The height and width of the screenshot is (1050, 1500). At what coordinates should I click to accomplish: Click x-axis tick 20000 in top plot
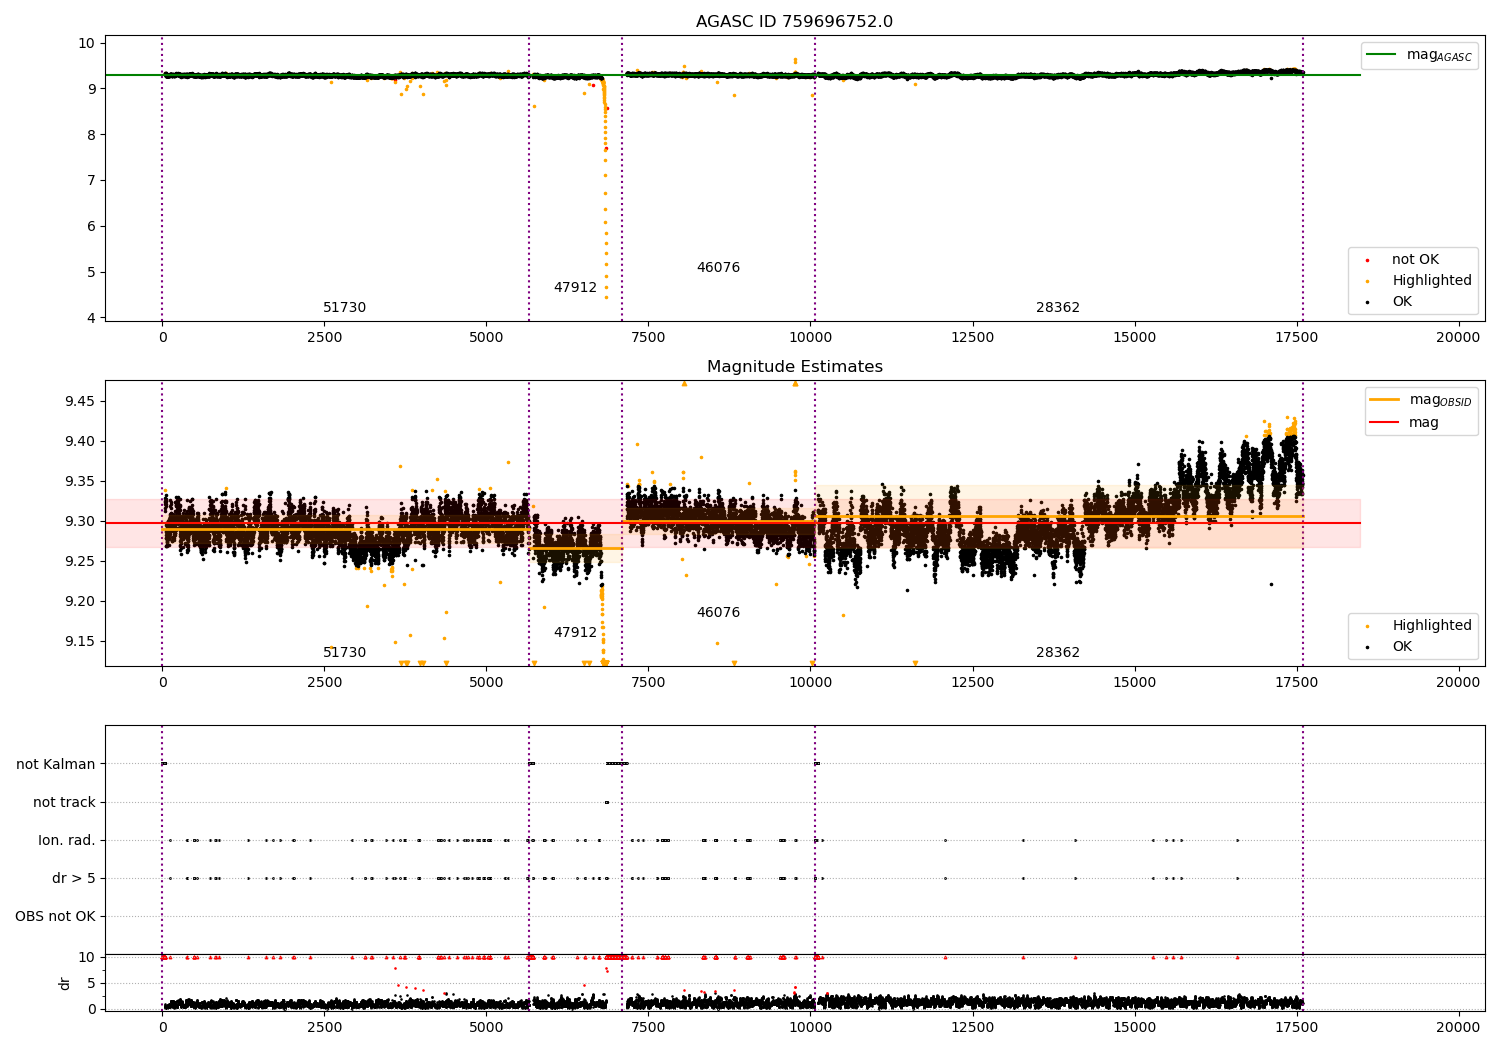[1458, 338]
